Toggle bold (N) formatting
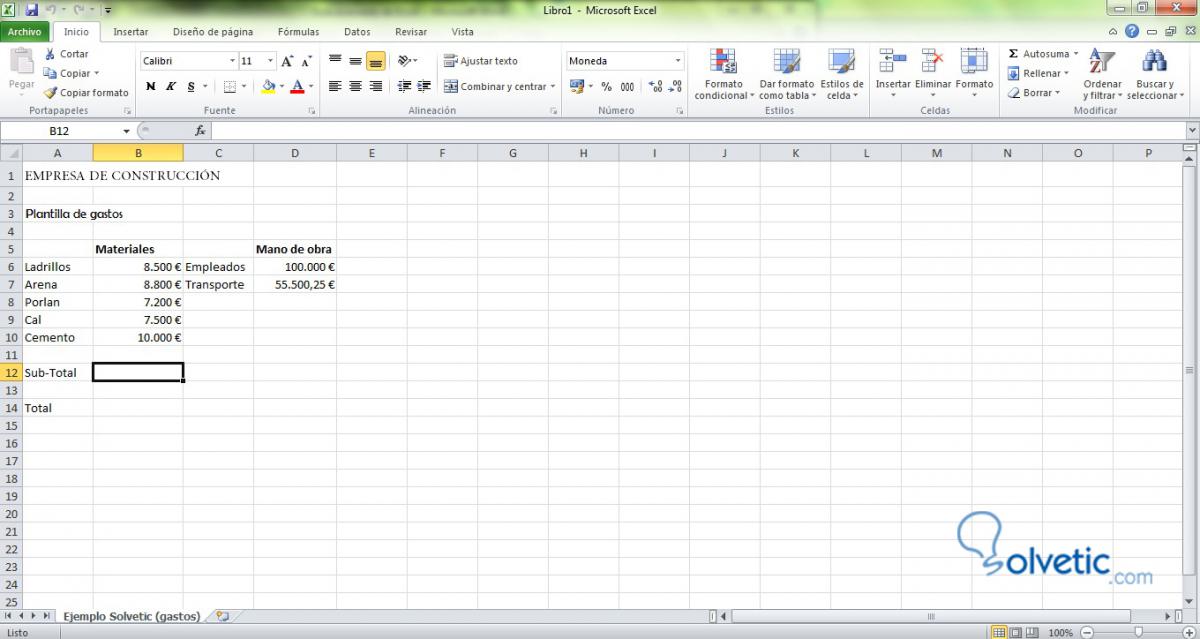This screenshot has width=1200, height=639. coord(151,86)
